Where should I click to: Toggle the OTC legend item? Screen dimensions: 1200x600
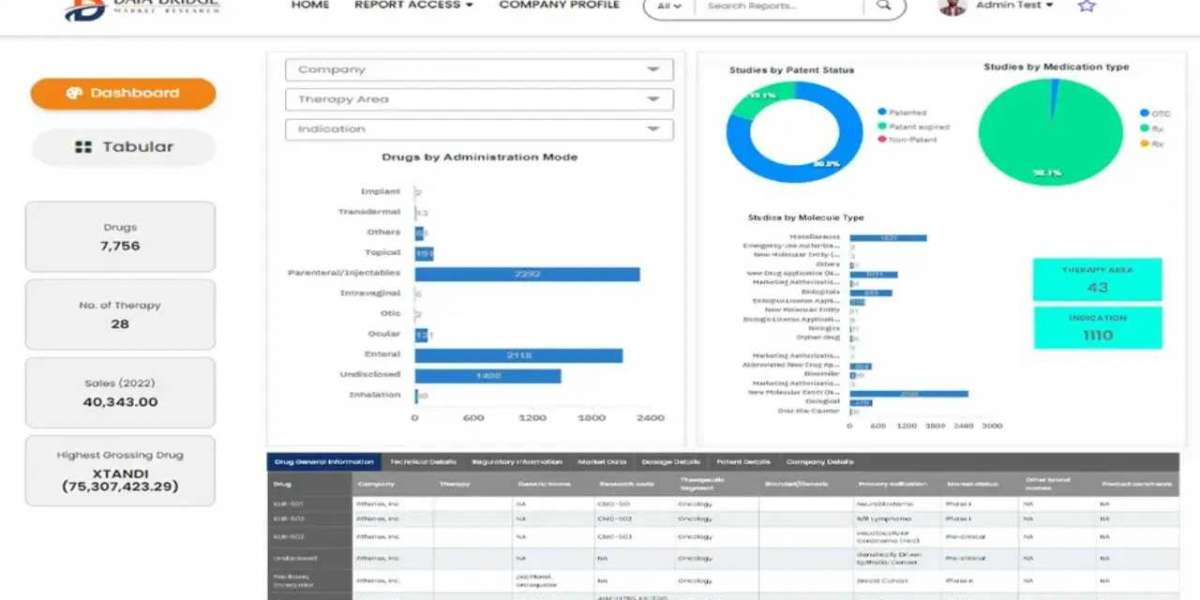click(x=1152, y=114)
